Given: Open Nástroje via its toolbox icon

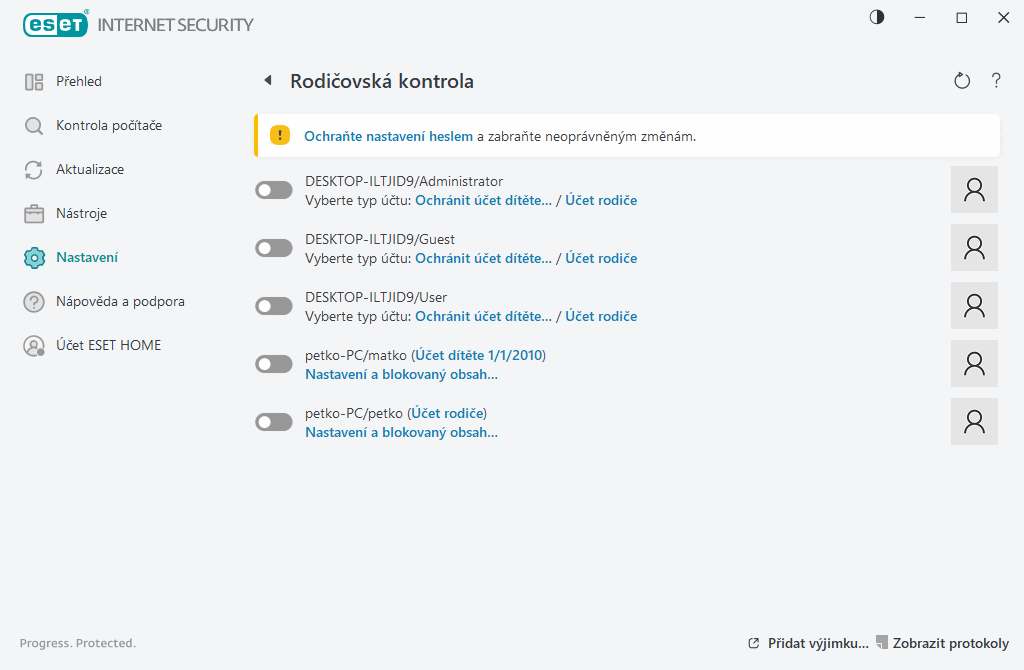Looking at the screenshot, I should (x=34, y=213).
